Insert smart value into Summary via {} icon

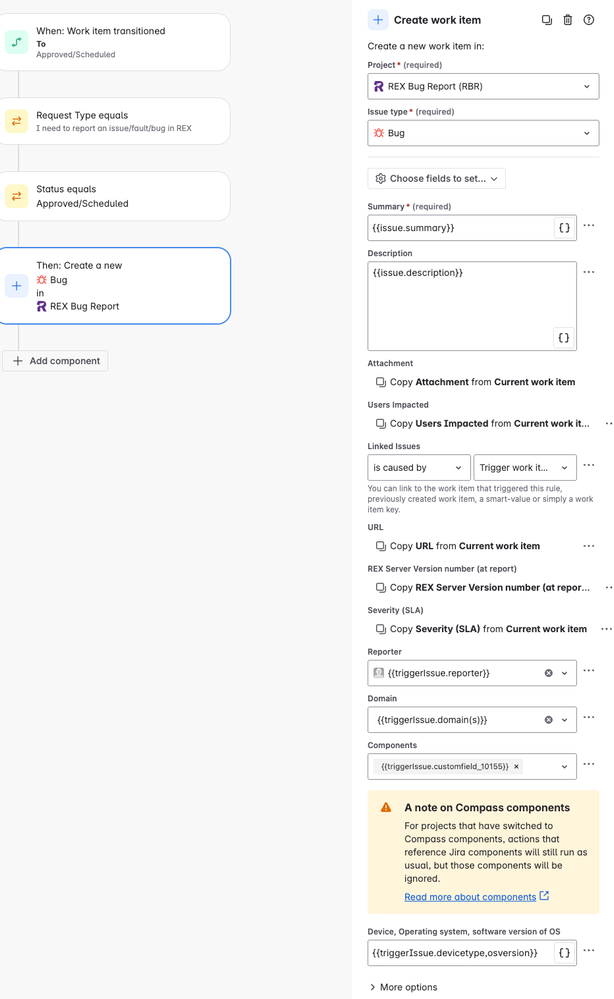coord(564,227)
